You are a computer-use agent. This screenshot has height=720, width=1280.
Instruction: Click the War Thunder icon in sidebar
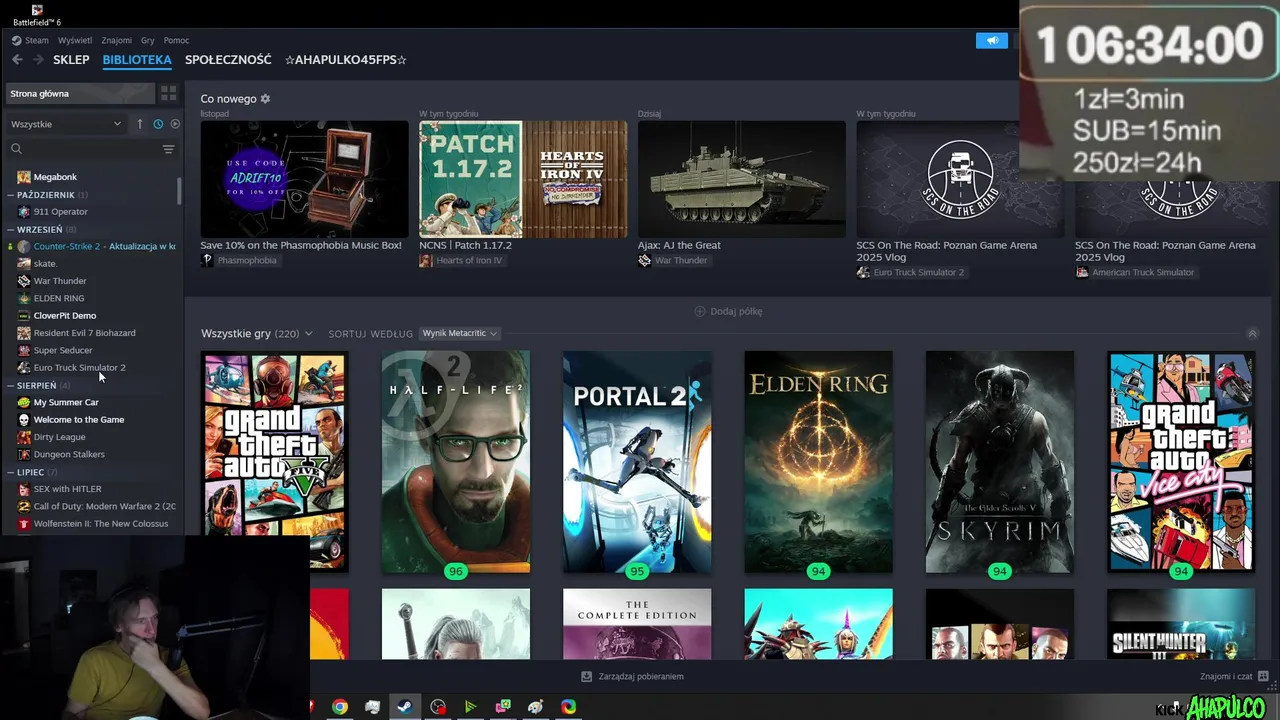click(24, 281)
